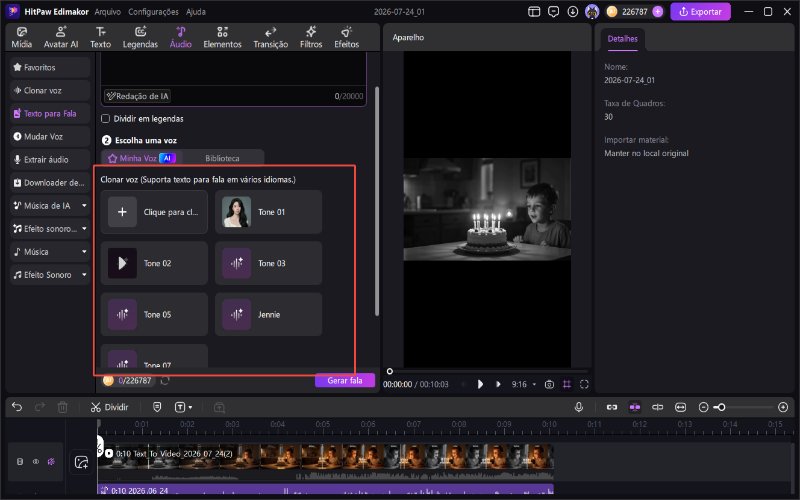Image resolution: width=800 pixels, height=500 pixels.
Task: Open the Filtros toolbar panel
Action: coord(311,38)
